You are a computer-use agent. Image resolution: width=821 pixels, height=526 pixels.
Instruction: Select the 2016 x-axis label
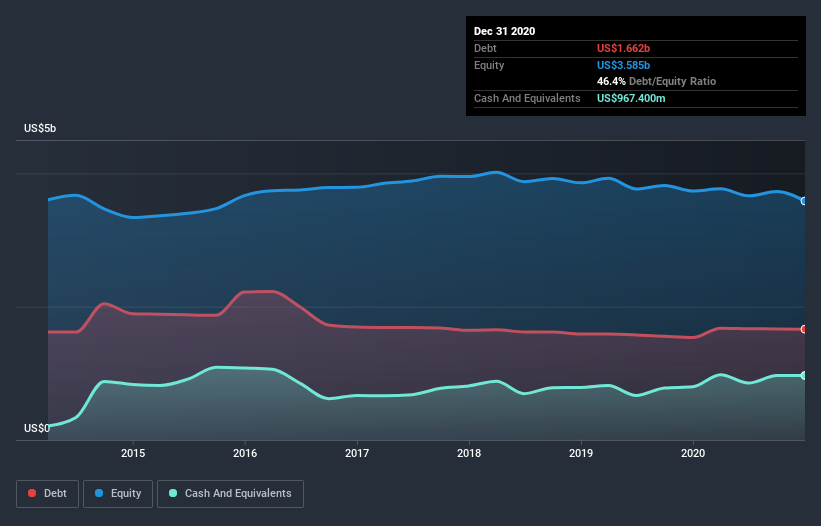pyautogui.click(x=245, y=453)
